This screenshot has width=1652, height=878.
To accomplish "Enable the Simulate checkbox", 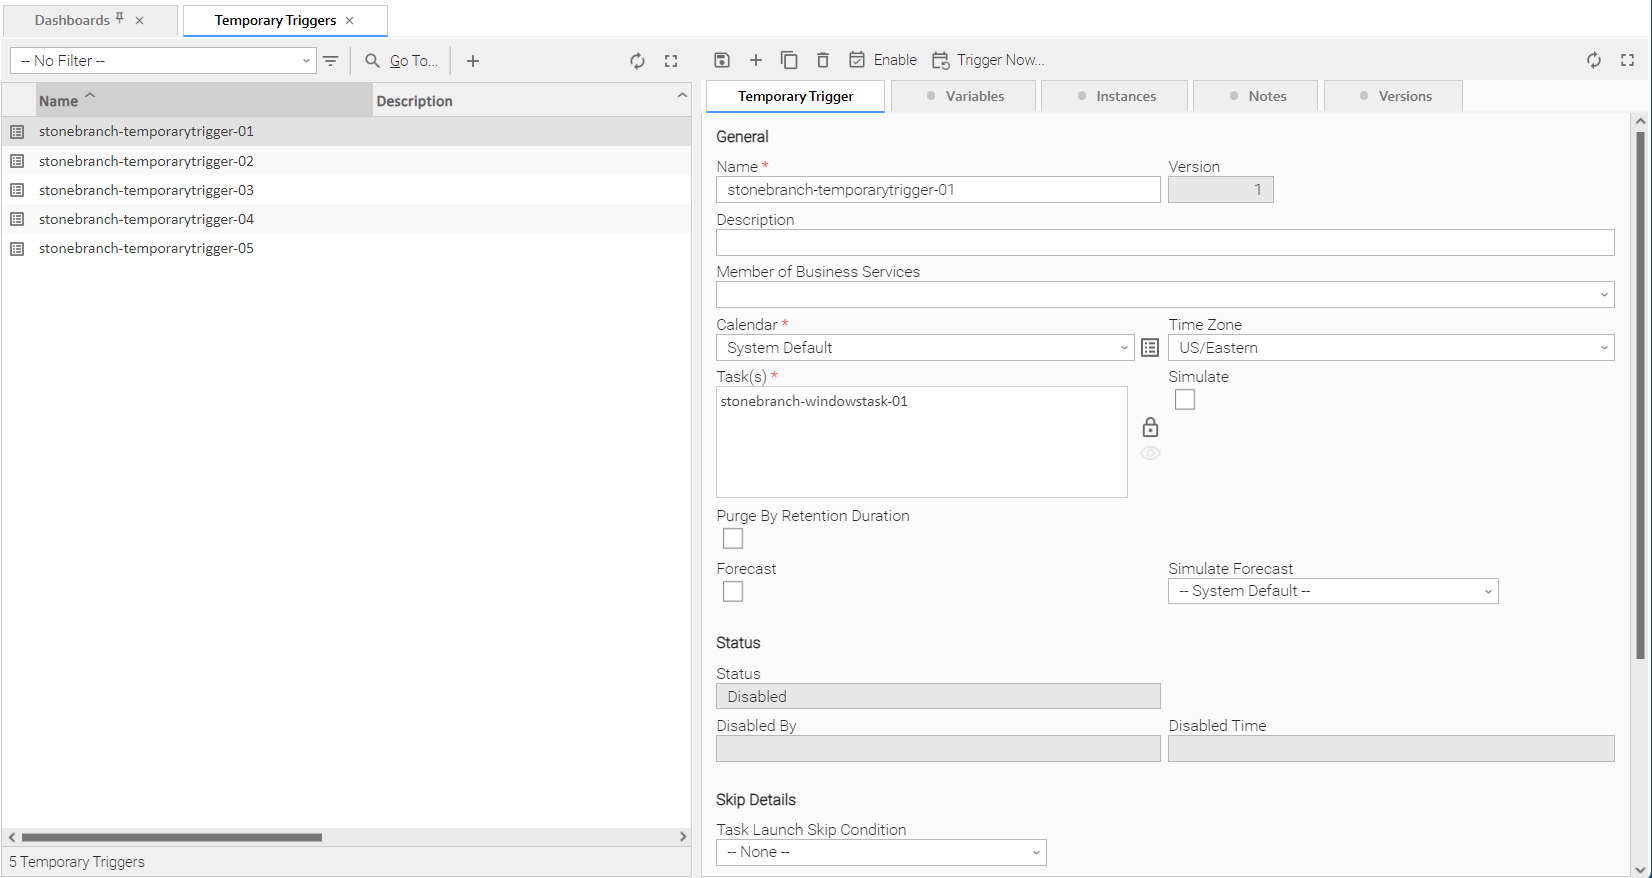I will (1185, 400).
